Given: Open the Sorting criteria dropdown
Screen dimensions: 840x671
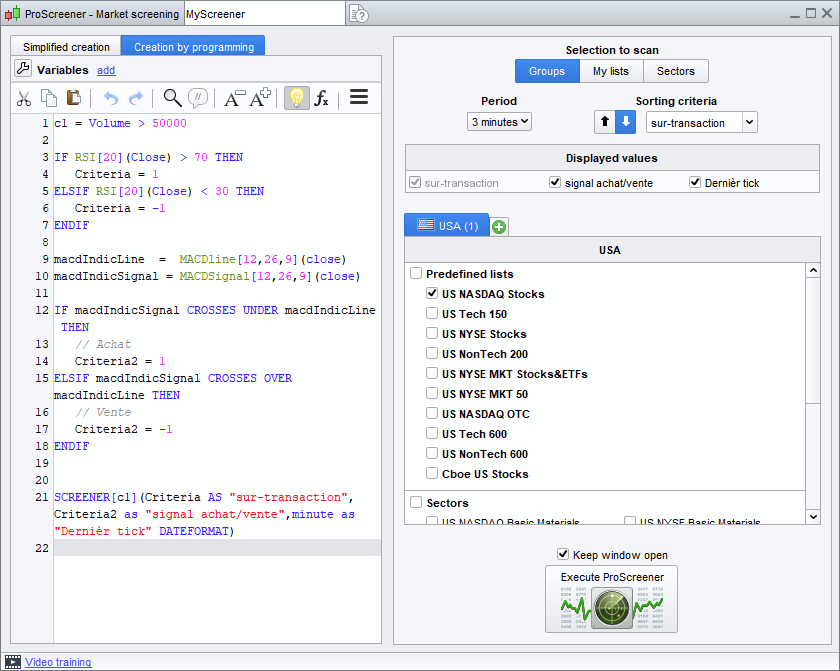Looking at the screenshot, I should coord(701,122).
